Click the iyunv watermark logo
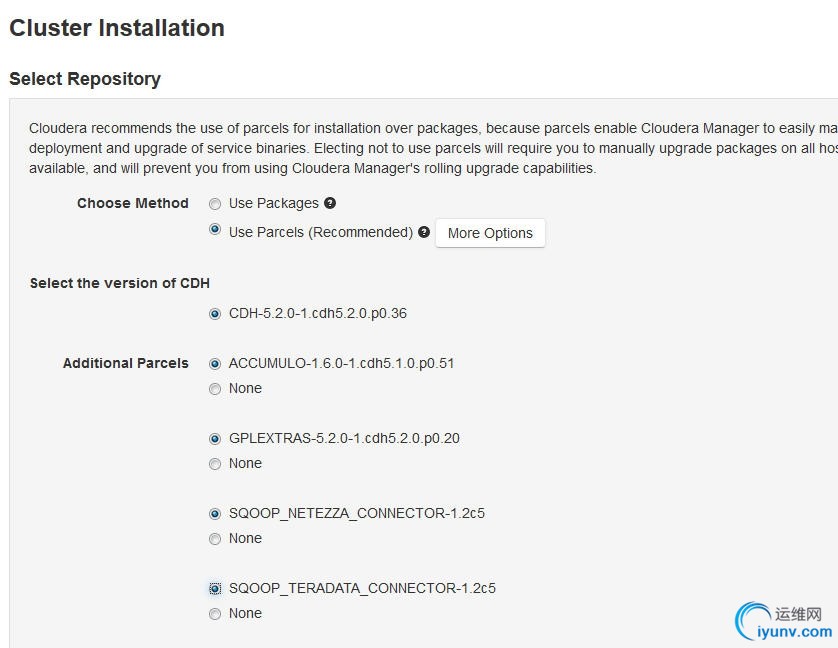 coord(752,619)
